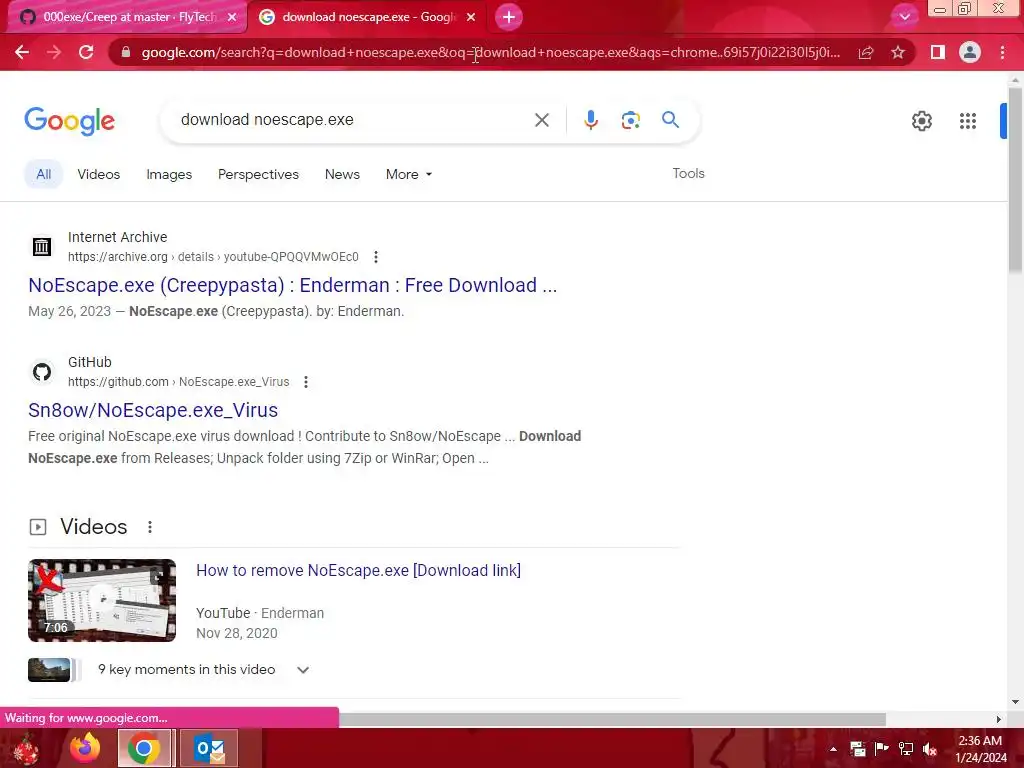
Task: Open the Google apps grid
Action: coord(968,121)
